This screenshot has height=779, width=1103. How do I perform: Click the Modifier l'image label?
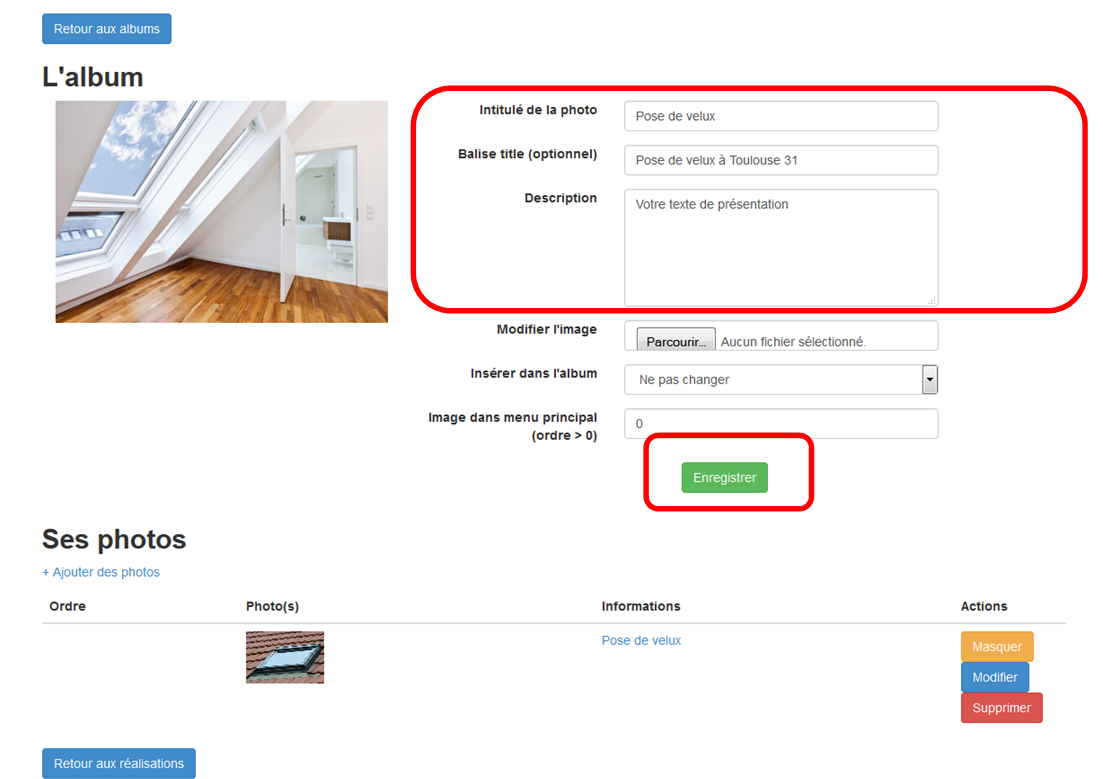click(x=547, y=329)
